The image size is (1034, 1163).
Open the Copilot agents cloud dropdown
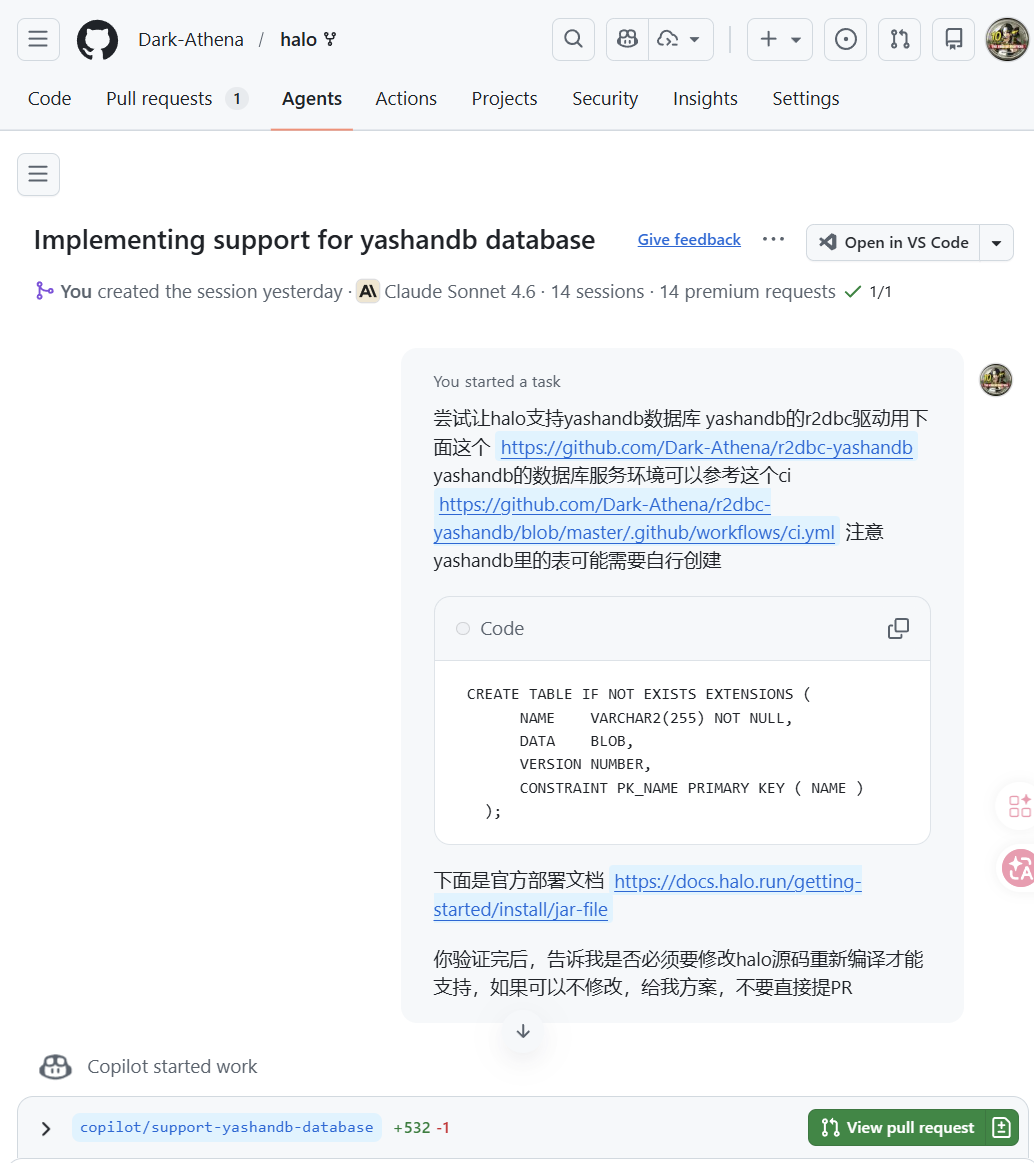tap(680, 39)
